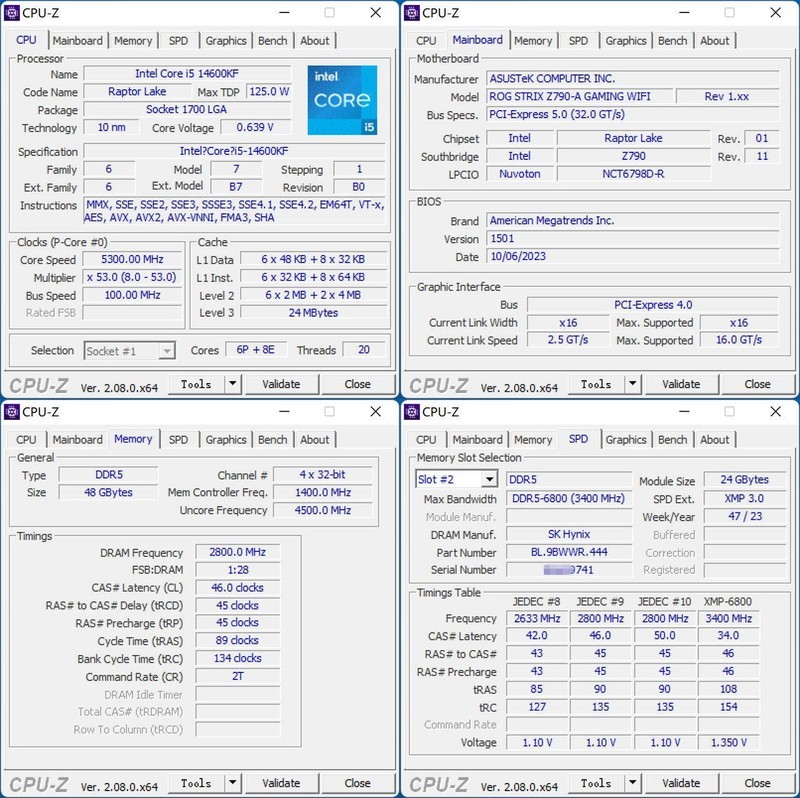
Task: Click the CPU-Z title icon in the Motherboard window
Action: coord(411,13)
